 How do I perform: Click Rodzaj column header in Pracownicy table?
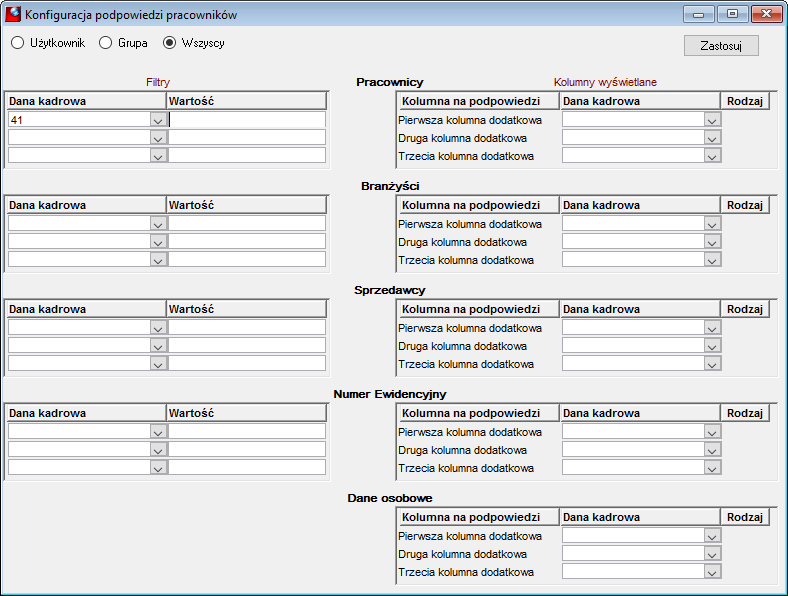coord(745,101)
